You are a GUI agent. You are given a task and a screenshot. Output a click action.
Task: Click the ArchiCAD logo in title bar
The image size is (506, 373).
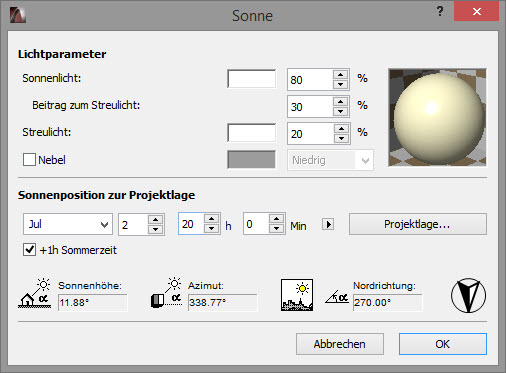[18, 15]
